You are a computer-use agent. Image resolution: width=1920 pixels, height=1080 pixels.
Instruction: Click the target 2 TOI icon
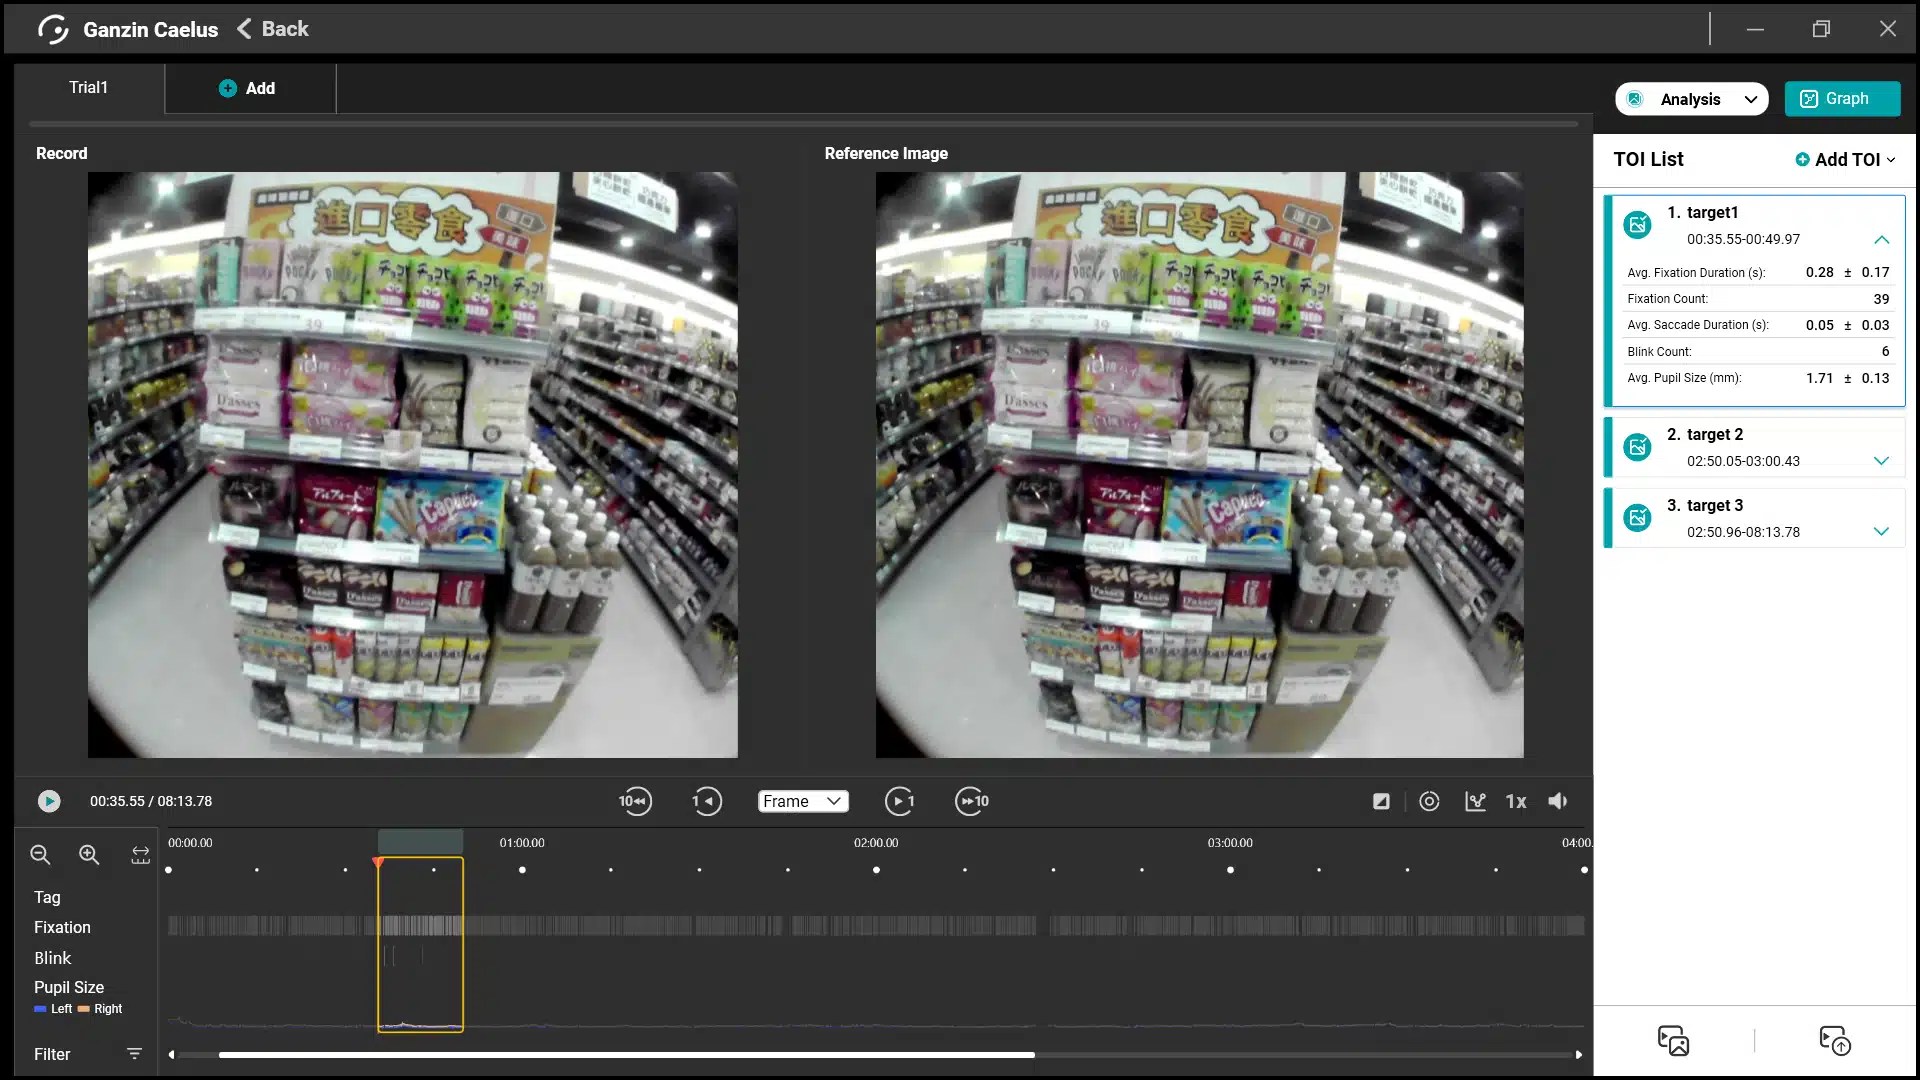[x=1637, y=447]
